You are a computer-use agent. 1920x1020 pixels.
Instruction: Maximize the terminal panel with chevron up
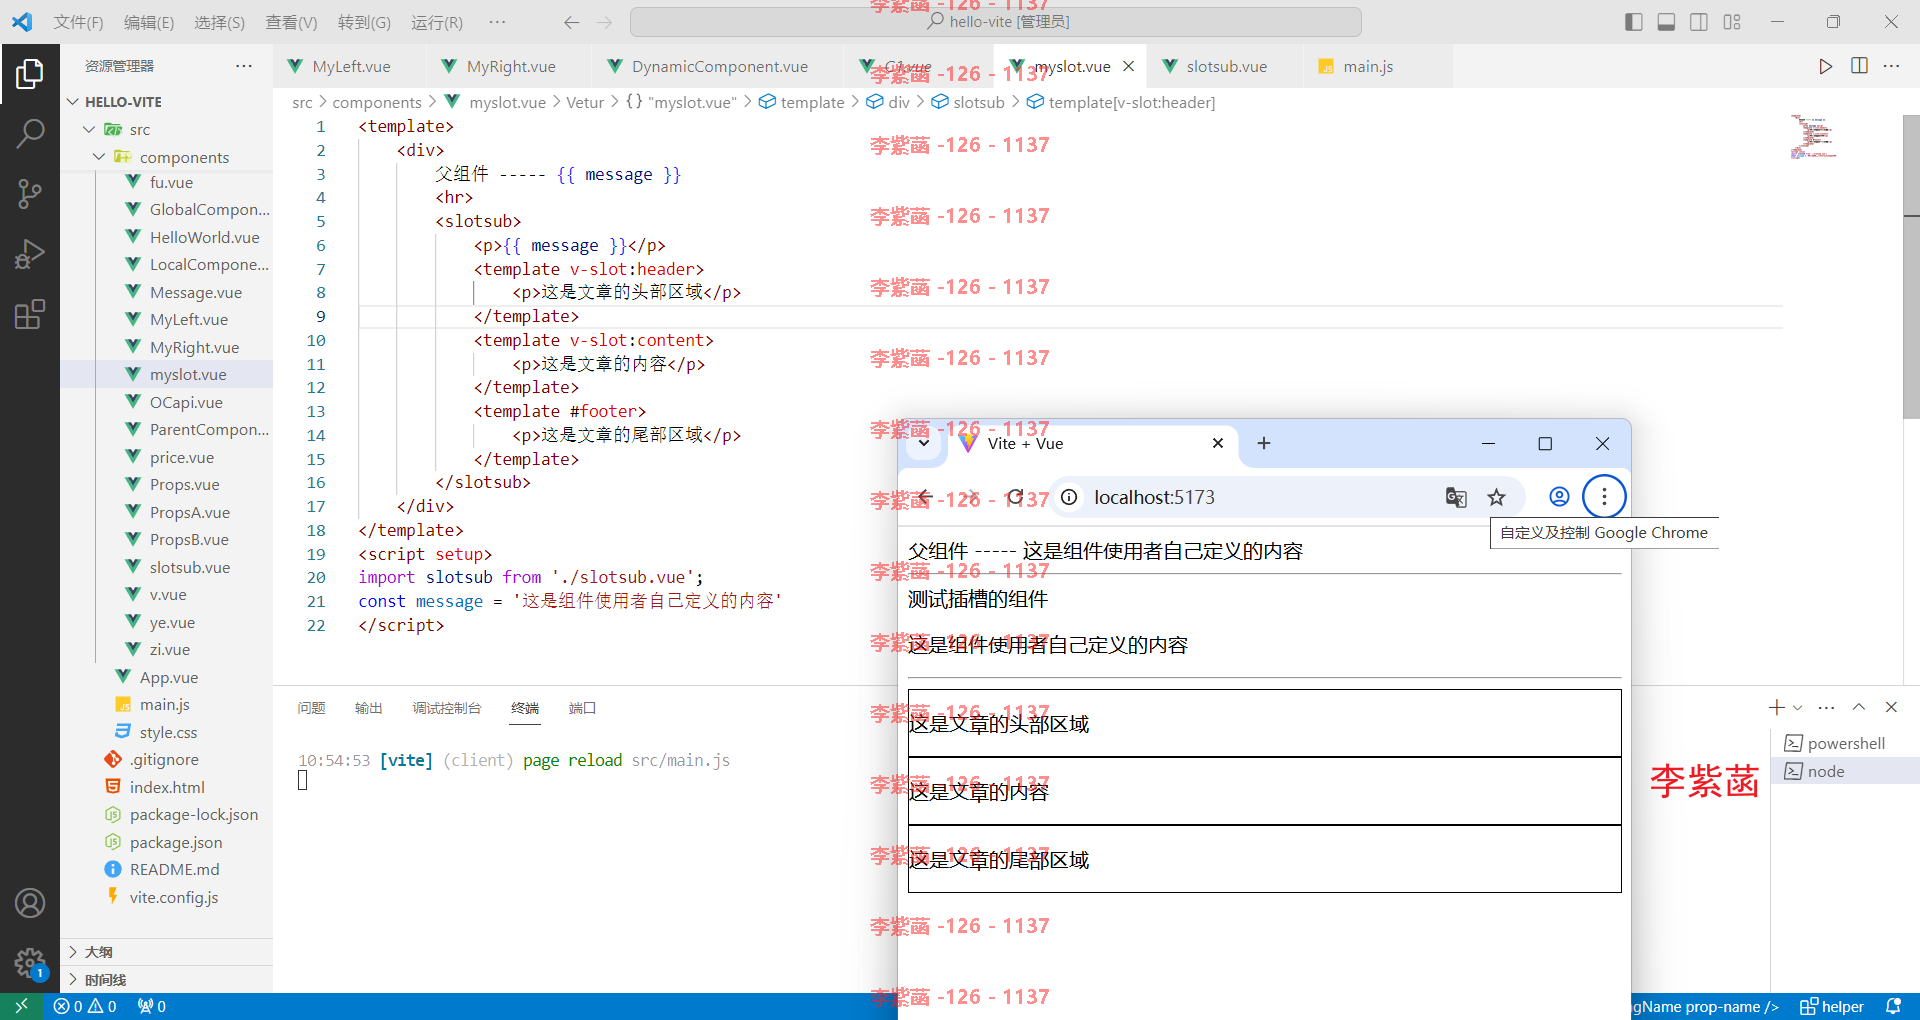coord(1859,707)
